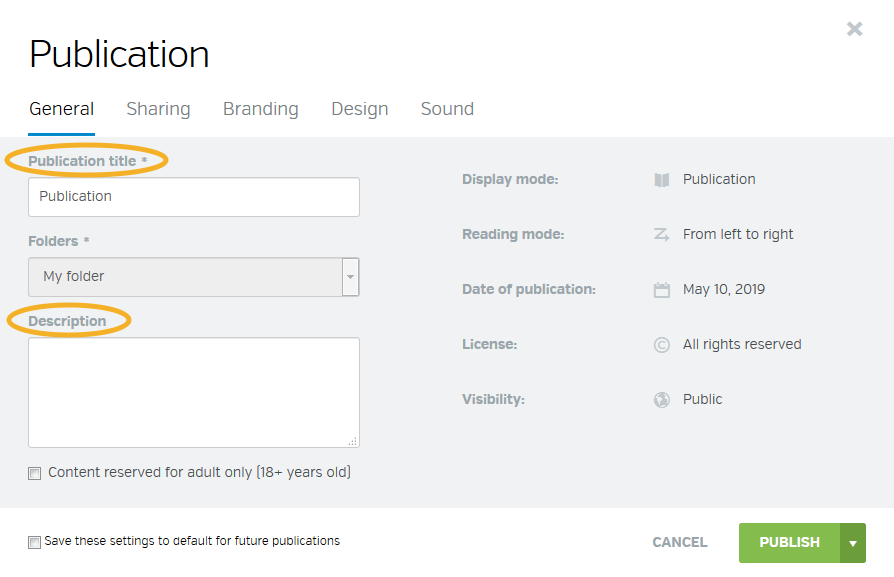Open the My folder dropdown

[194, 277]
